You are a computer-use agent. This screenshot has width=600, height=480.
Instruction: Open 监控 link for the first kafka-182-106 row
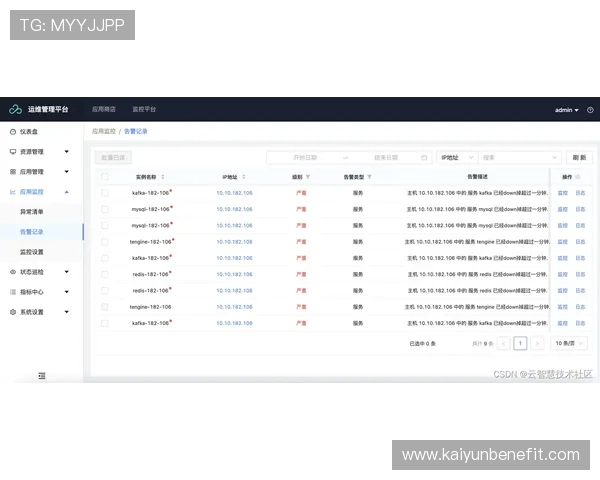562,193
